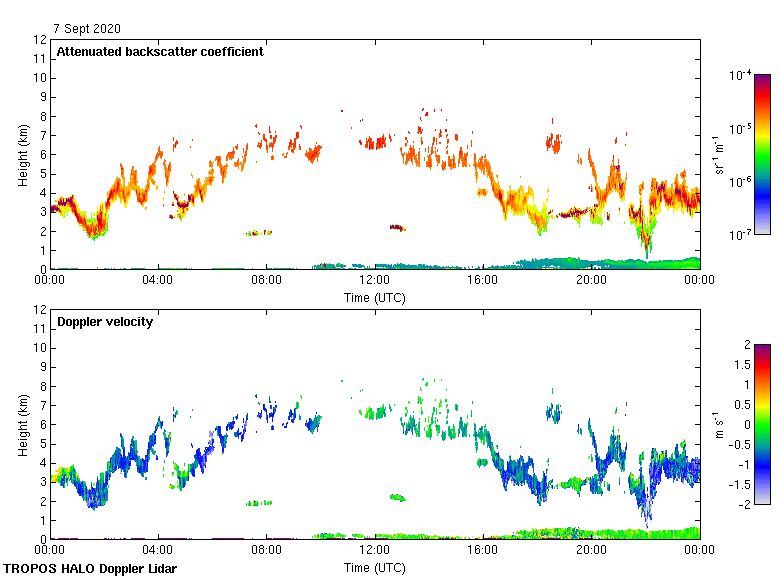Click the 10⁻⁴ label on the backscatter colorbar
Screen dimensions: 780x580
(739, 76)
